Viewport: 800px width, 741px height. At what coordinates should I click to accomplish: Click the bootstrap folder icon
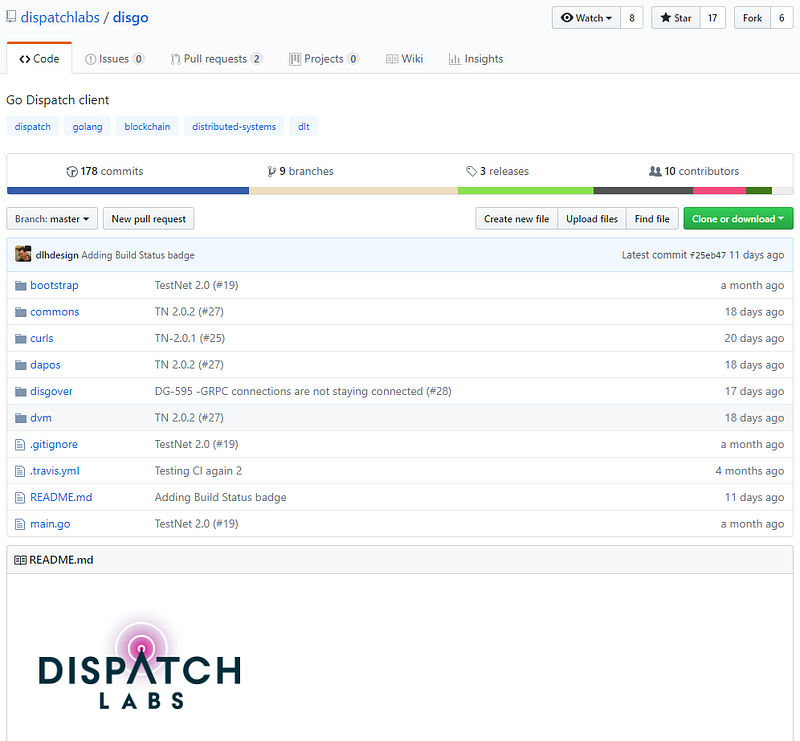pos(20,285)
